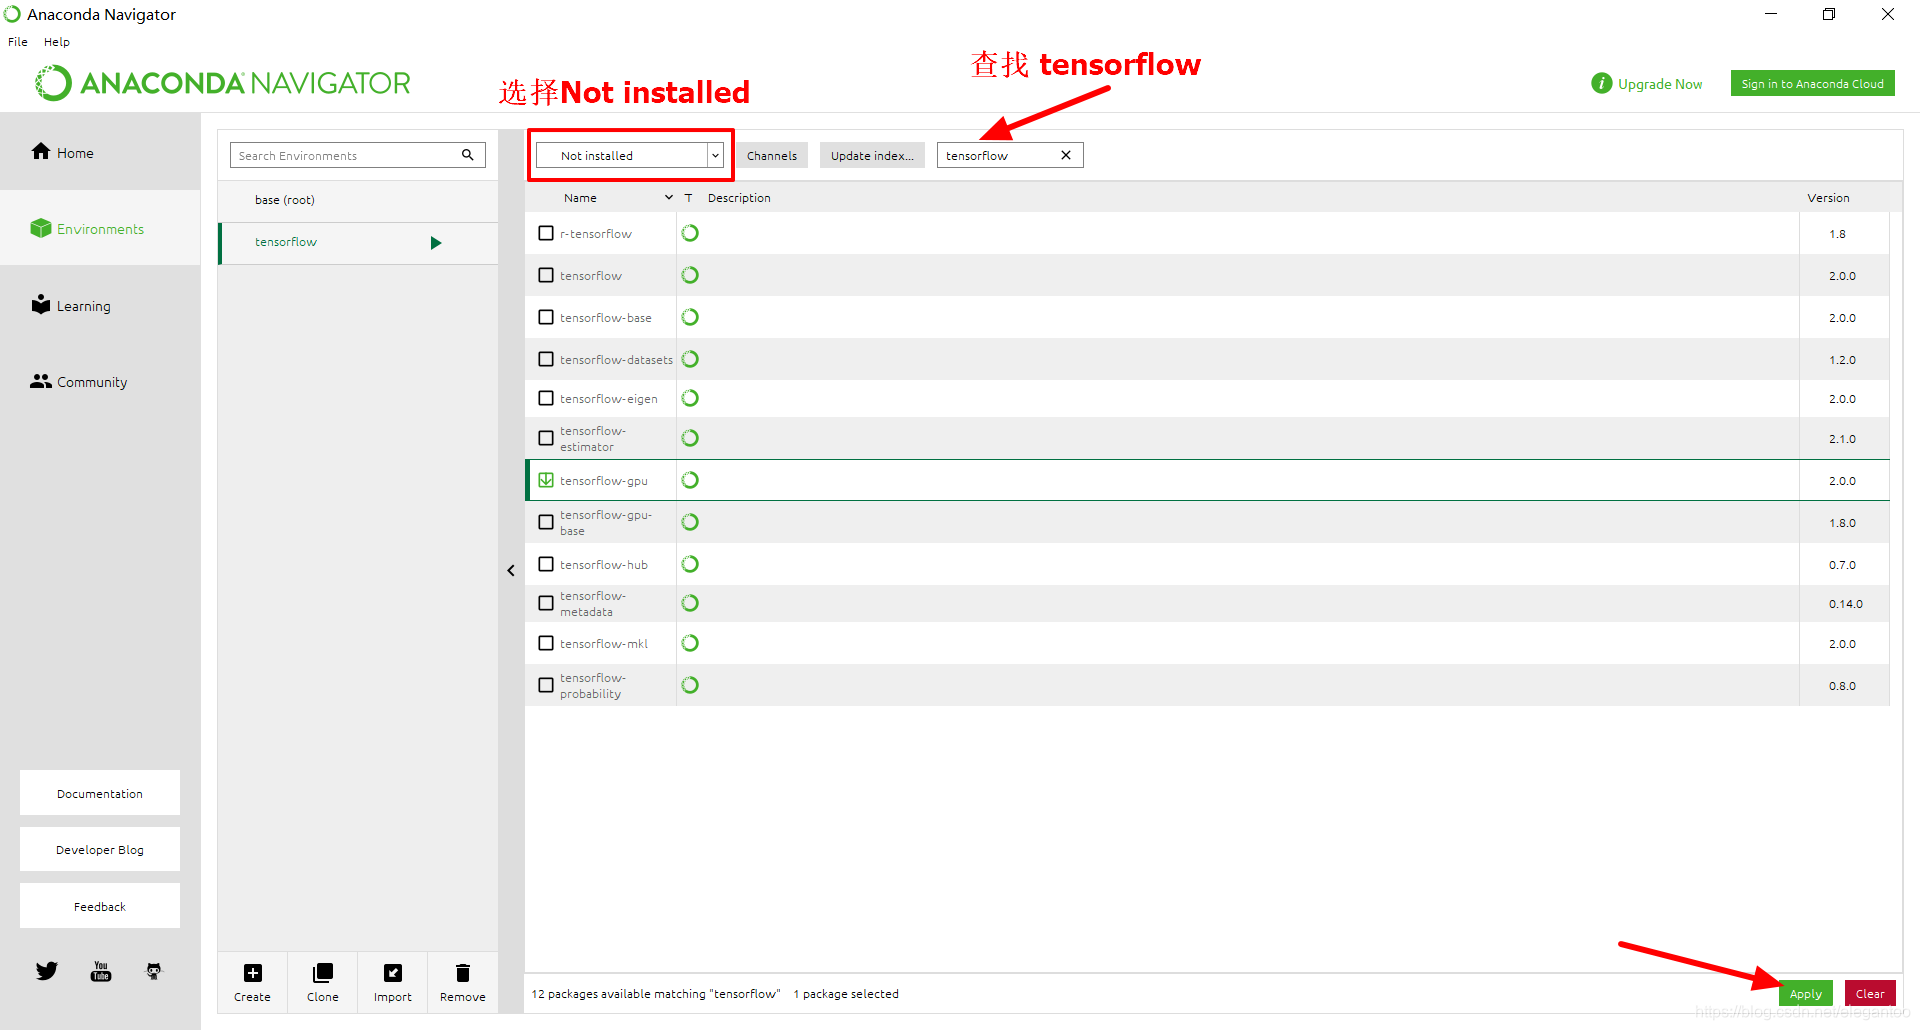Screen dimensions: 1920x1030
Task: Check the tensorflow-metadata checkbox
Action: [x=546, y=603]
